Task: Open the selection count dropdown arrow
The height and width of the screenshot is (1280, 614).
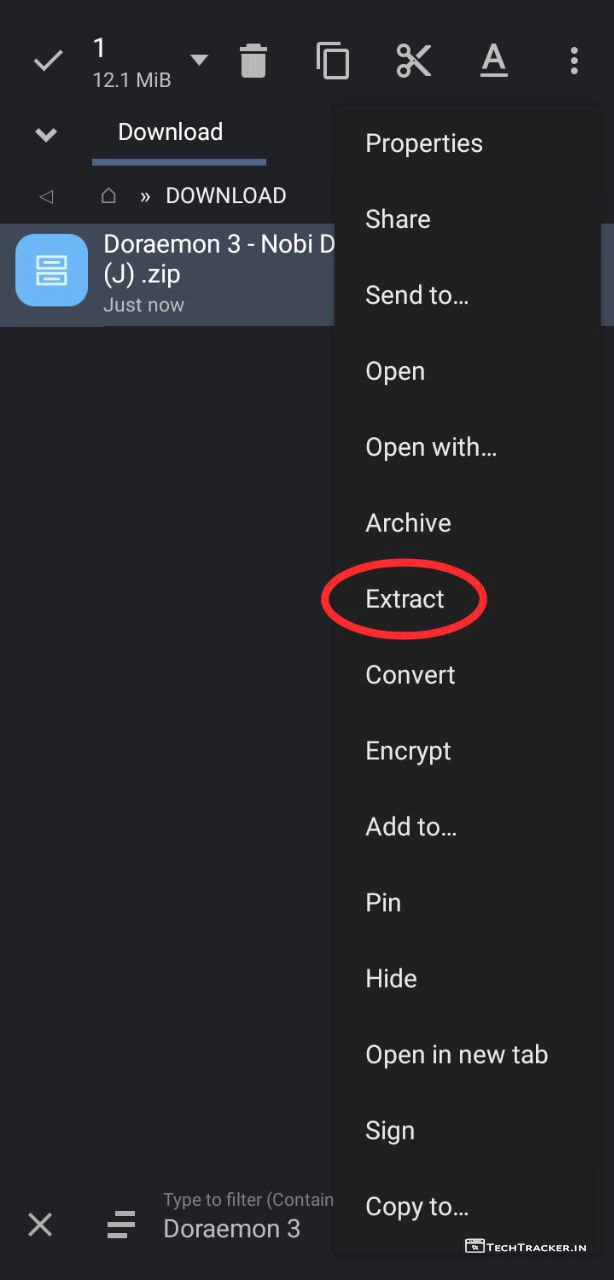Action: (199, 60)
